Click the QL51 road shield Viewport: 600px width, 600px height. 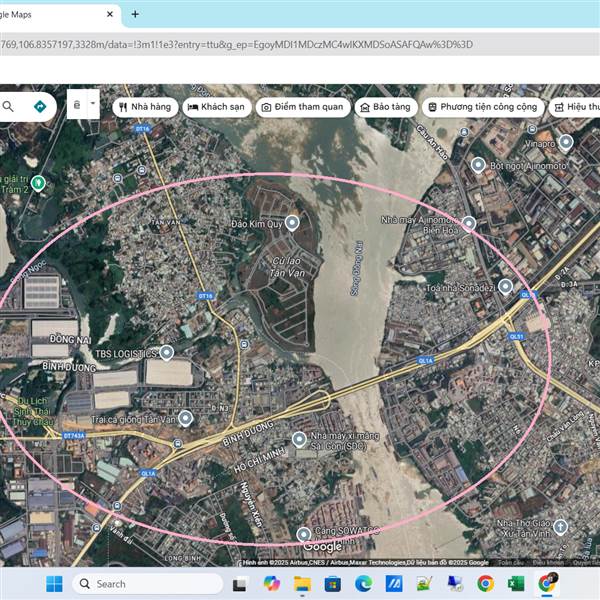click(x=516, y=336)
